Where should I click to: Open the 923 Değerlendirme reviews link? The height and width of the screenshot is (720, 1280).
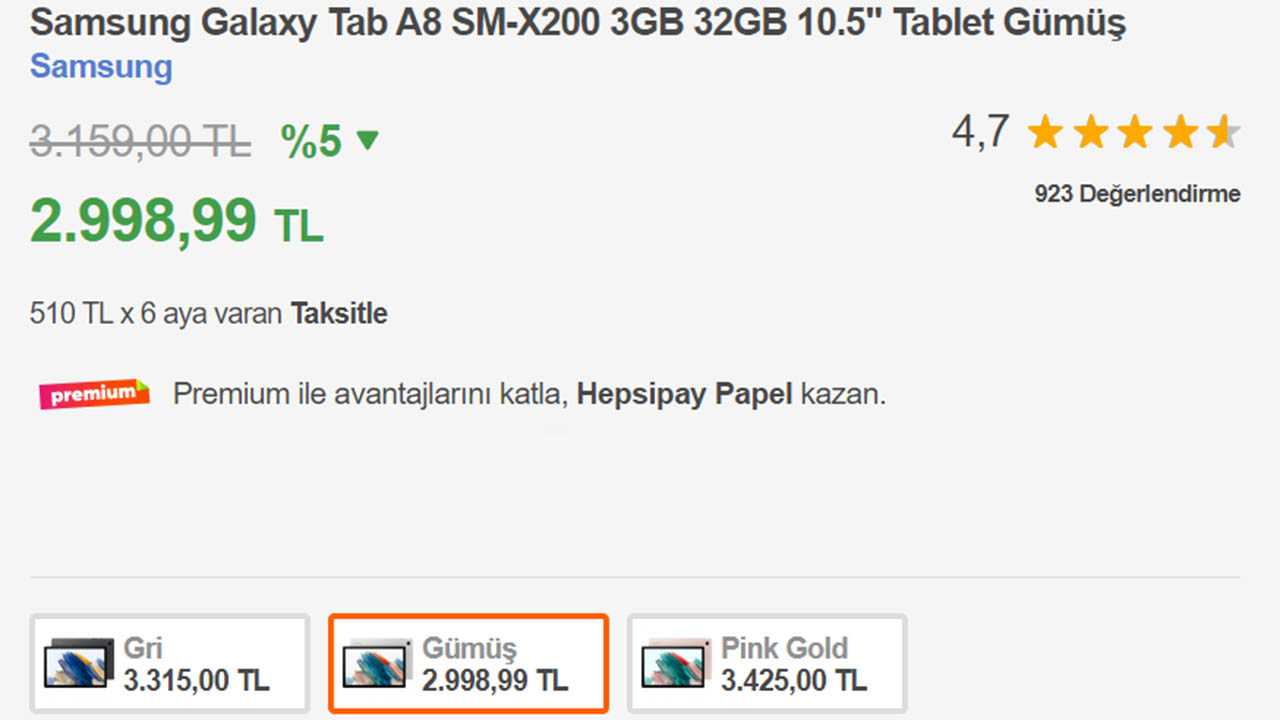click(x=1137, y=194)
